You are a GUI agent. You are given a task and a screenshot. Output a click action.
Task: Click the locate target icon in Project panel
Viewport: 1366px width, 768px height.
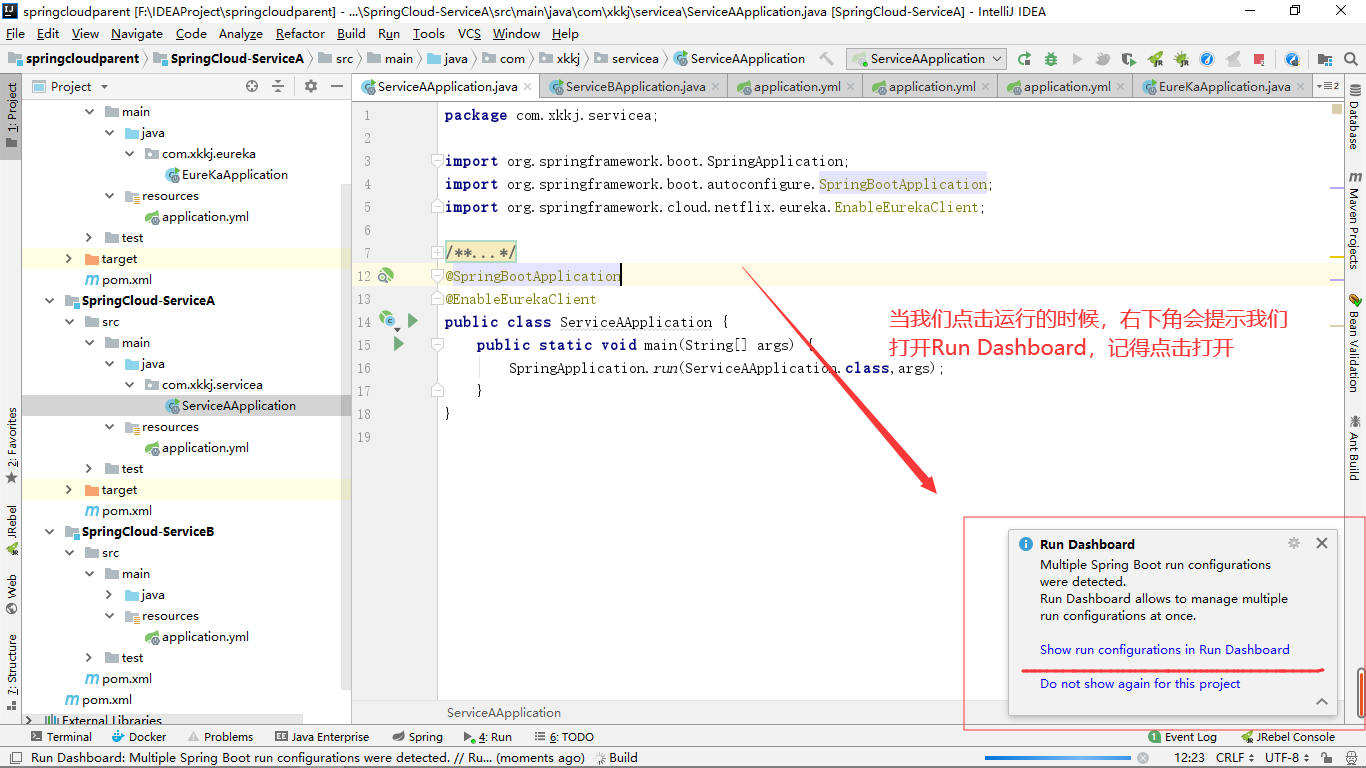252,86
